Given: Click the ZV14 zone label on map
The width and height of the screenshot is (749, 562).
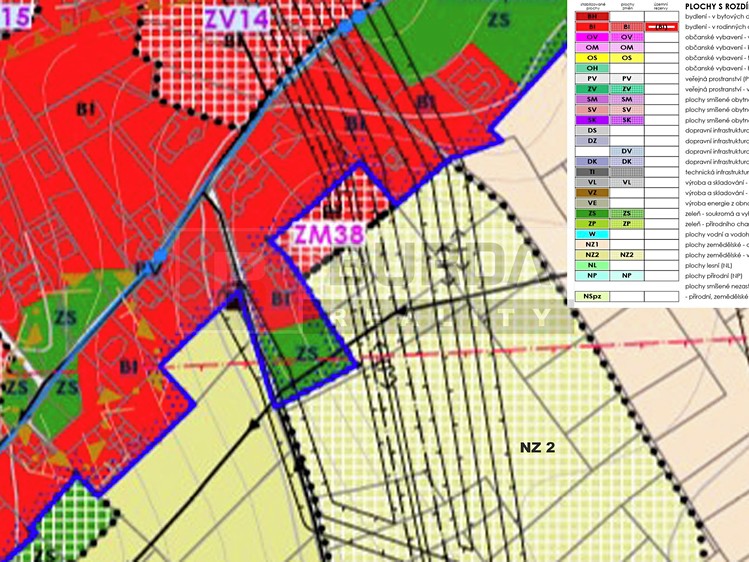Looking at the screenshot, I should 237,20.
